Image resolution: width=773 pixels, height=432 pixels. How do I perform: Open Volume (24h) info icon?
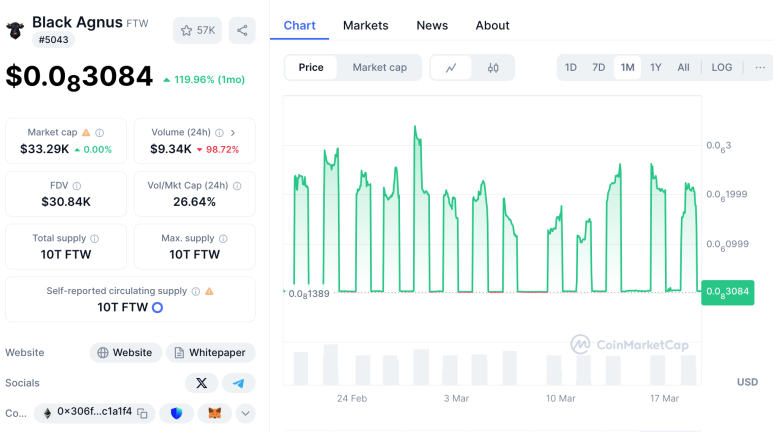(219, 133)
